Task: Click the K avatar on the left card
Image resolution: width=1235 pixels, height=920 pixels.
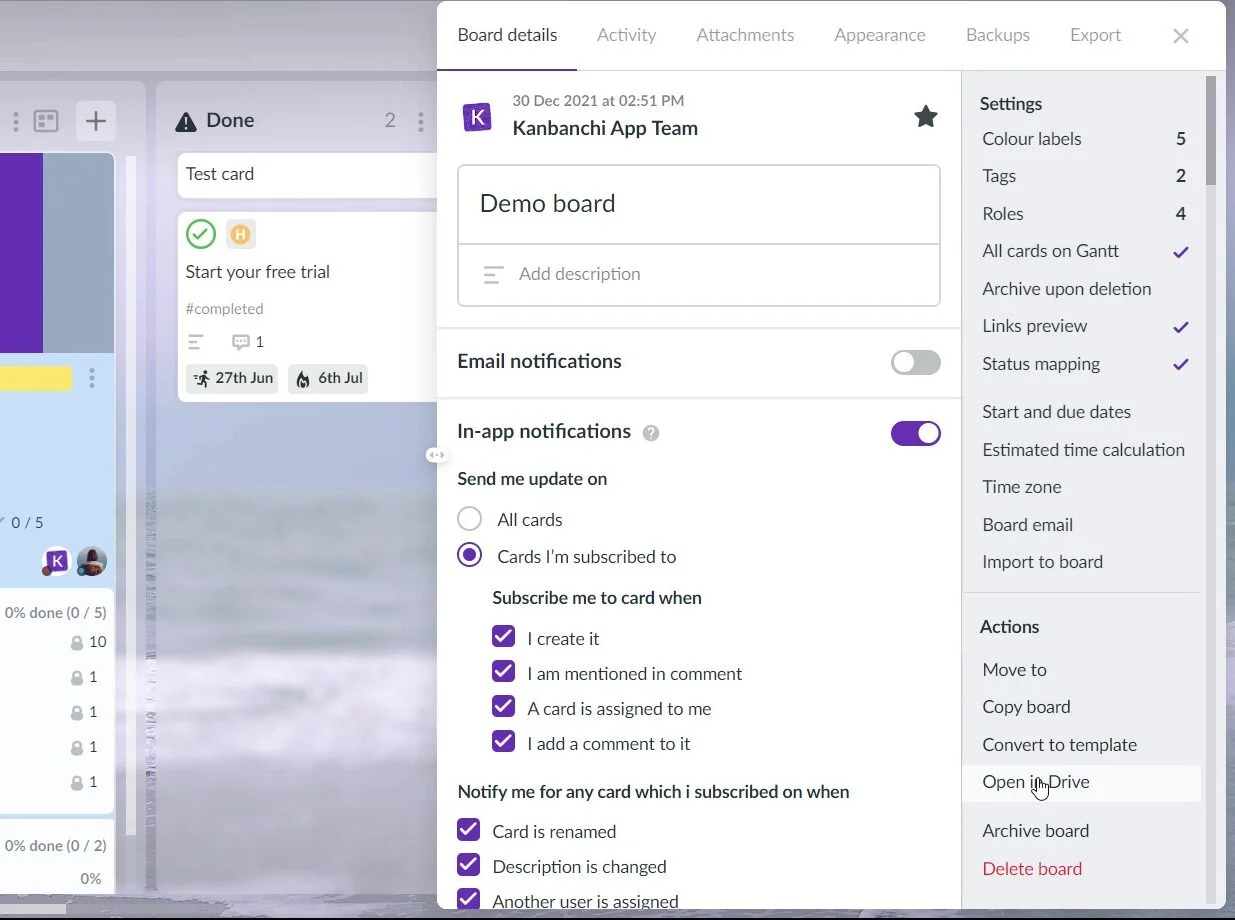Action: point(57,561)
